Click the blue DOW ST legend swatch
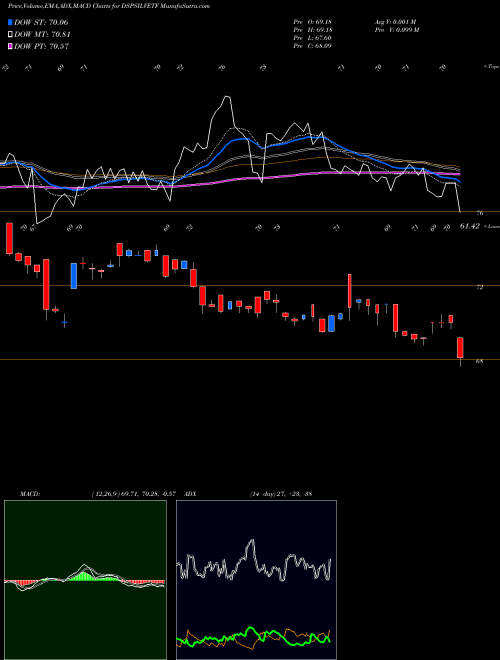The height and width of the screenshot is (660, 500). pos(11,22)
